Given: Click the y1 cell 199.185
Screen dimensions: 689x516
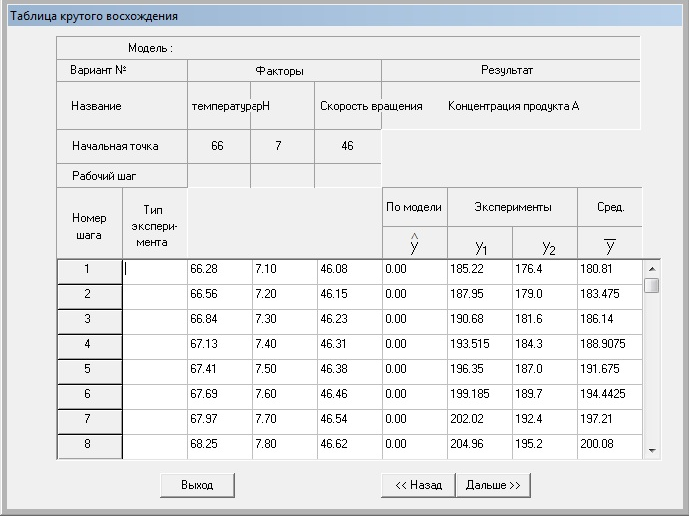Looking at the screenshot, I should (x=480, y=397).
